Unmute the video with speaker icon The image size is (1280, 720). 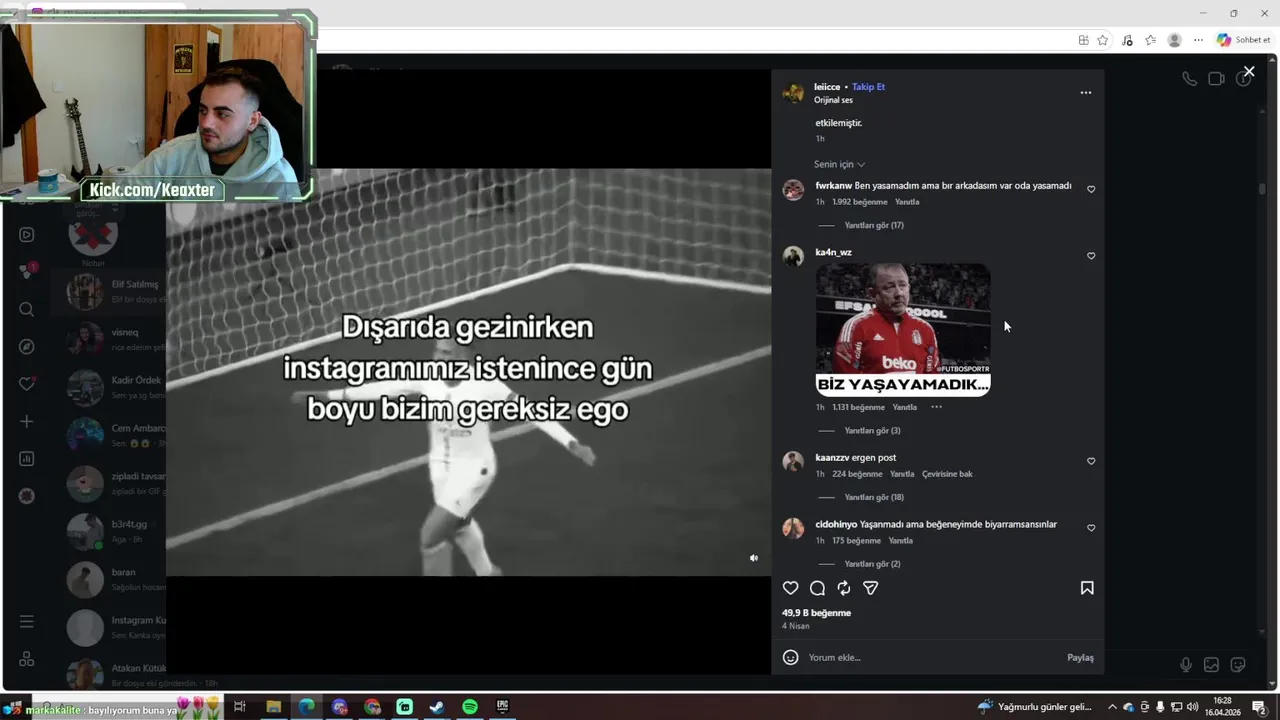pyautogui.click(x=754, y=558)
